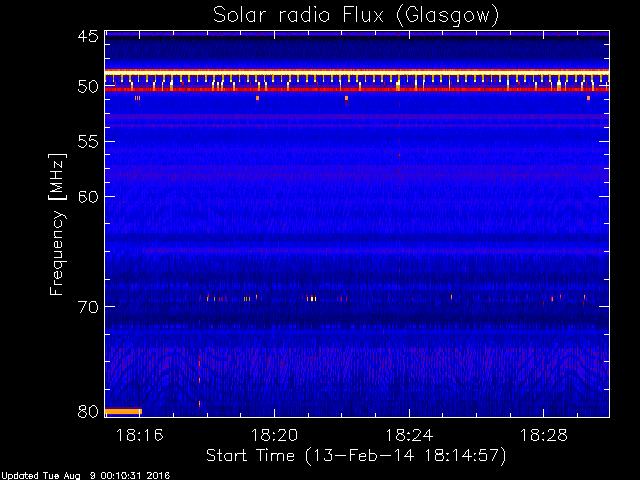640x480 pixels.
Task: Click the '50' frequency tick label
Action: (x=88, y=87)
